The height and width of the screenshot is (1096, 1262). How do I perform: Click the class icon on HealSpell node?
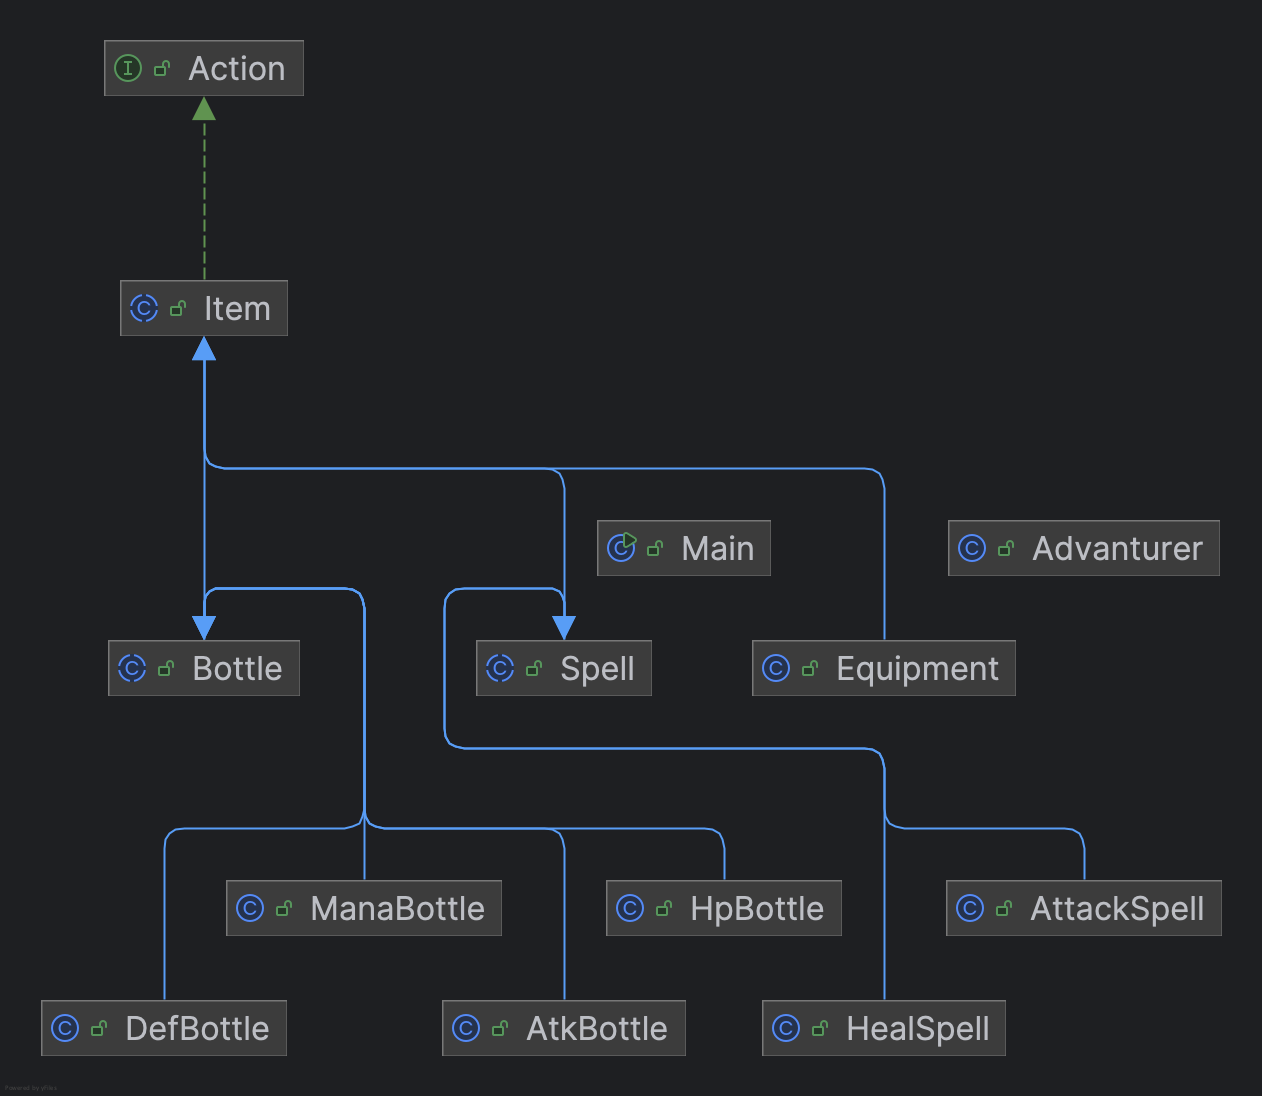pos(786,1028)
